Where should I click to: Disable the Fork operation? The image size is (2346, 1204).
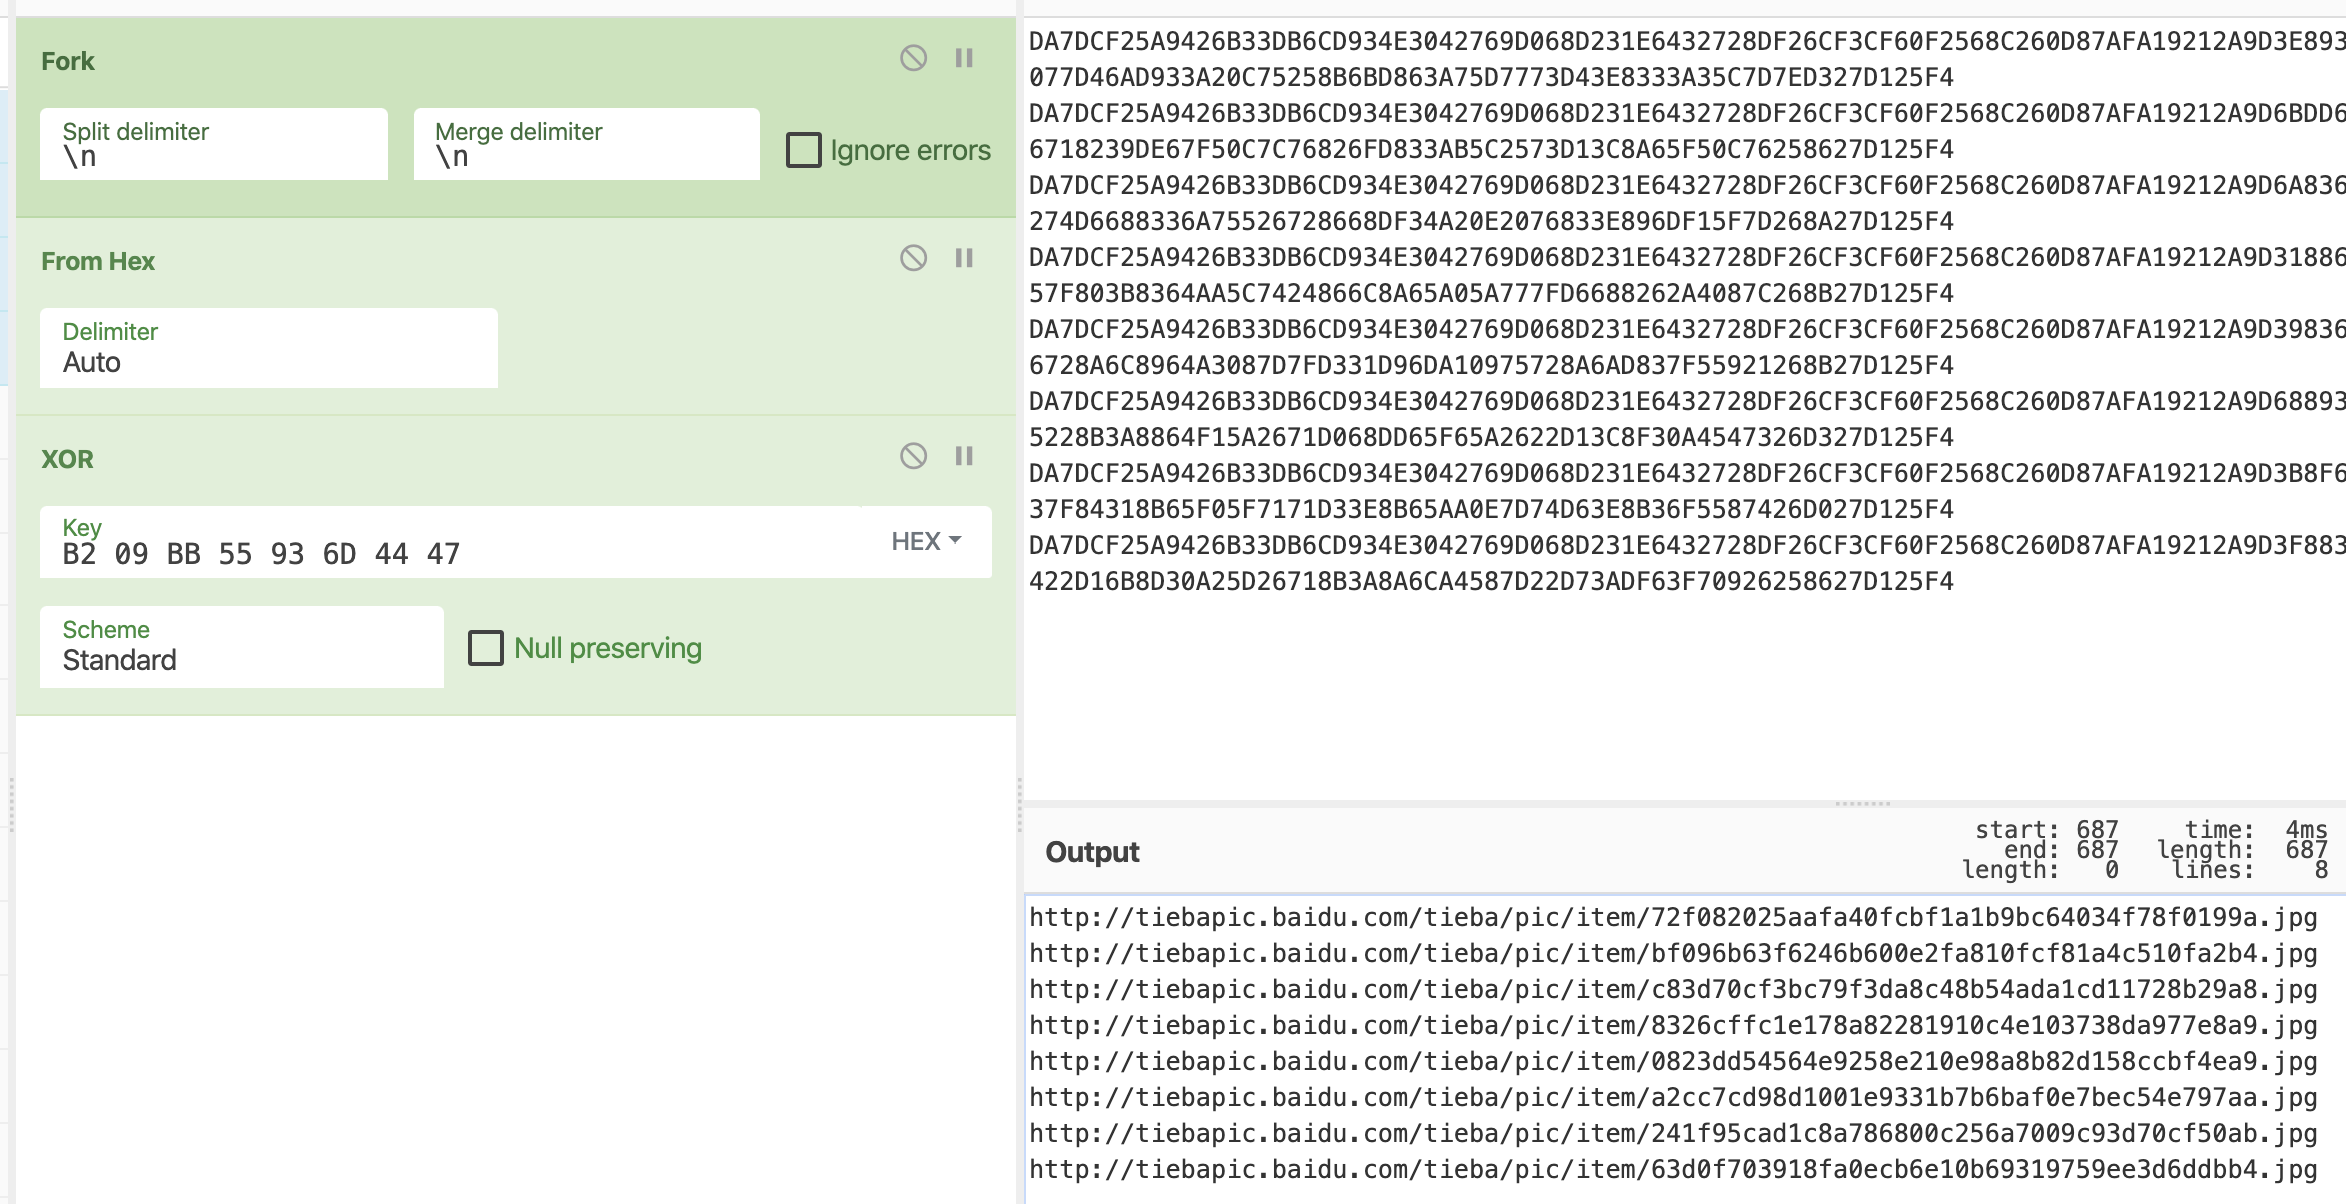click(x=913, y=58)
